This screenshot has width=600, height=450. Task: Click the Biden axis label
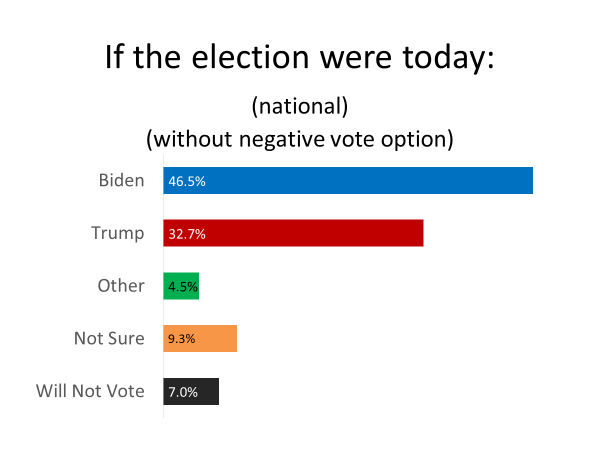[x=121, y=180]
